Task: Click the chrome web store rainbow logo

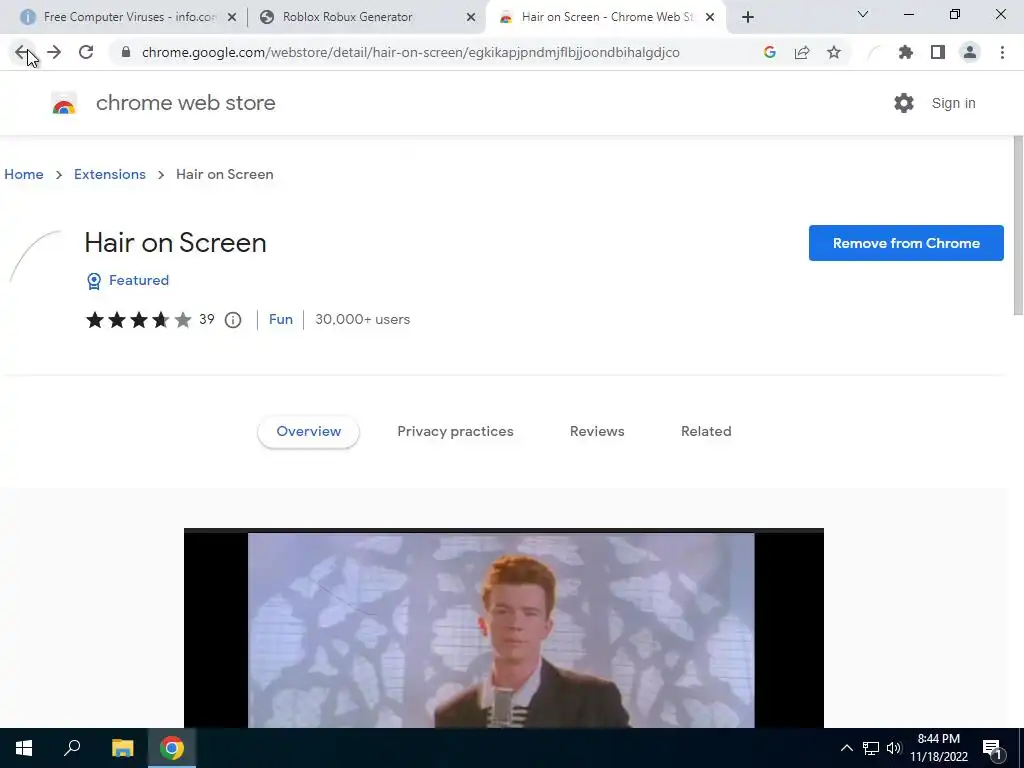Action: [x=64, y=103]
